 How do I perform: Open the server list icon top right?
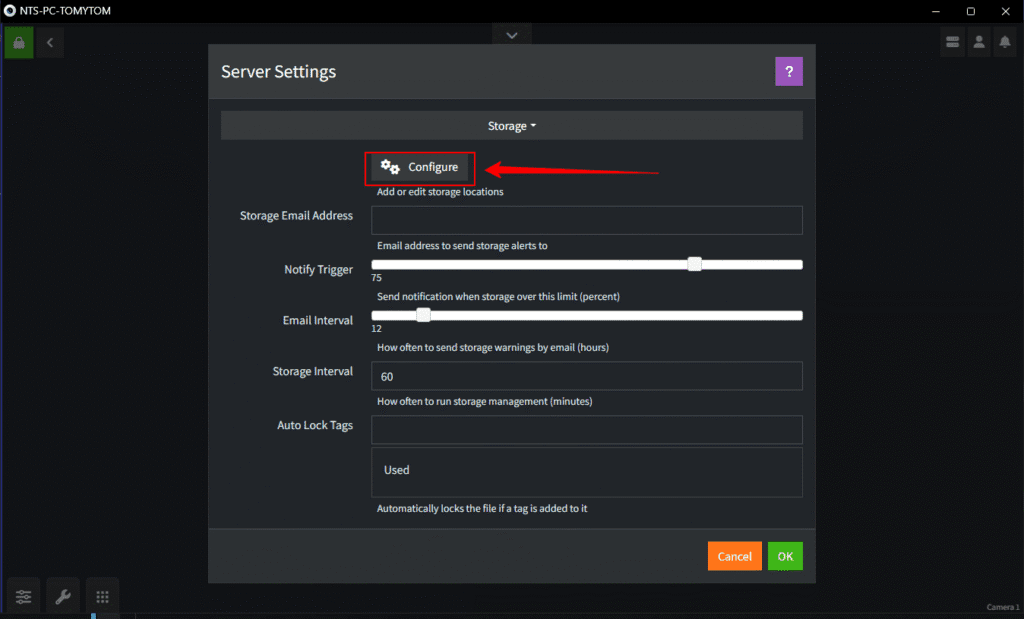point(951,41)
